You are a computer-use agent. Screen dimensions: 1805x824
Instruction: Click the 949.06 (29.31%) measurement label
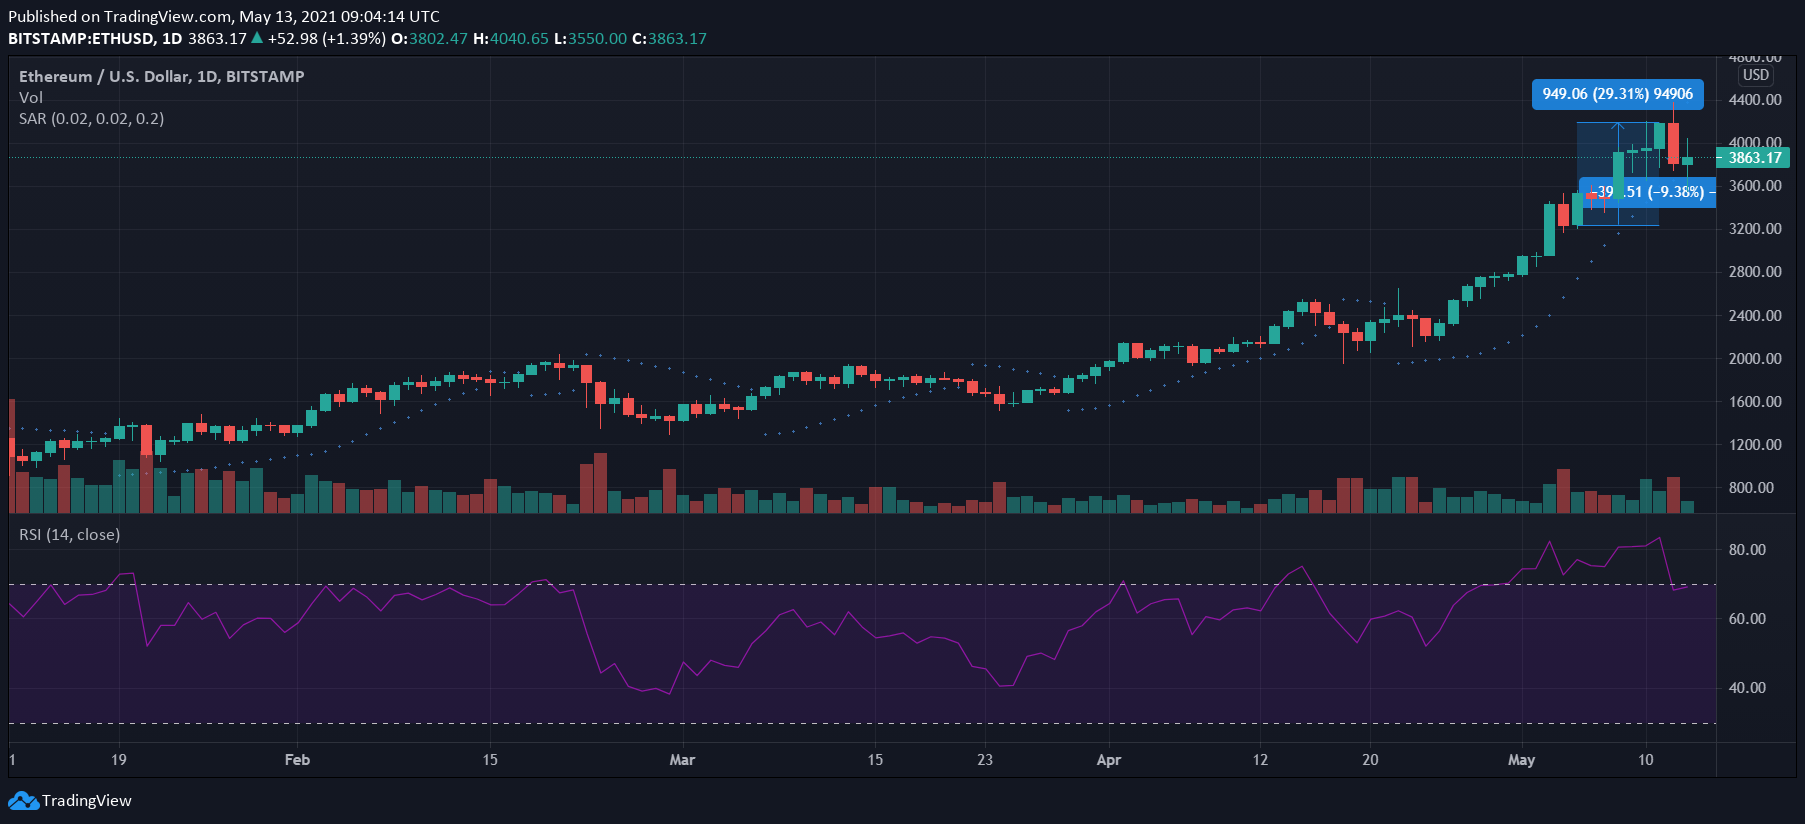[1618, 94]
